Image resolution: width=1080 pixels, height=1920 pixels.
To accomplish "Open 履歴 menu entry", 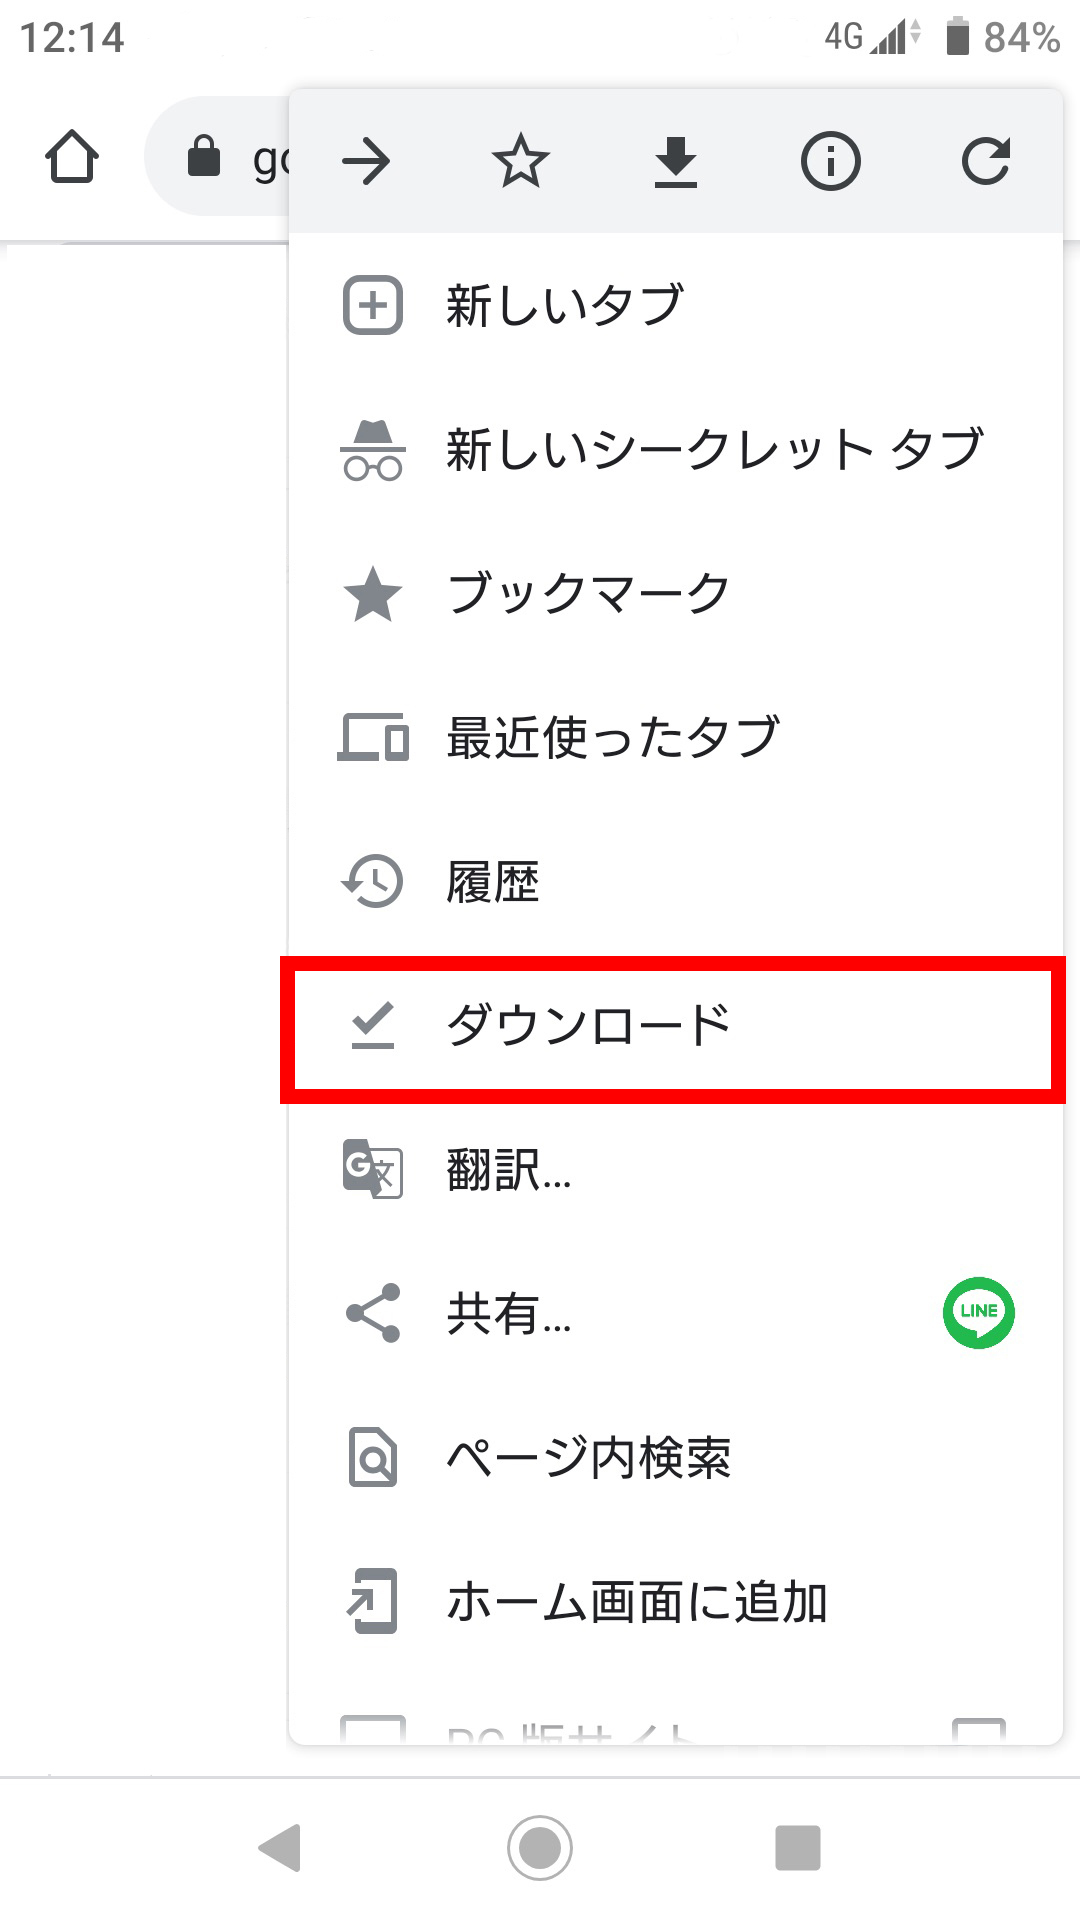I will tap(676, 881).
